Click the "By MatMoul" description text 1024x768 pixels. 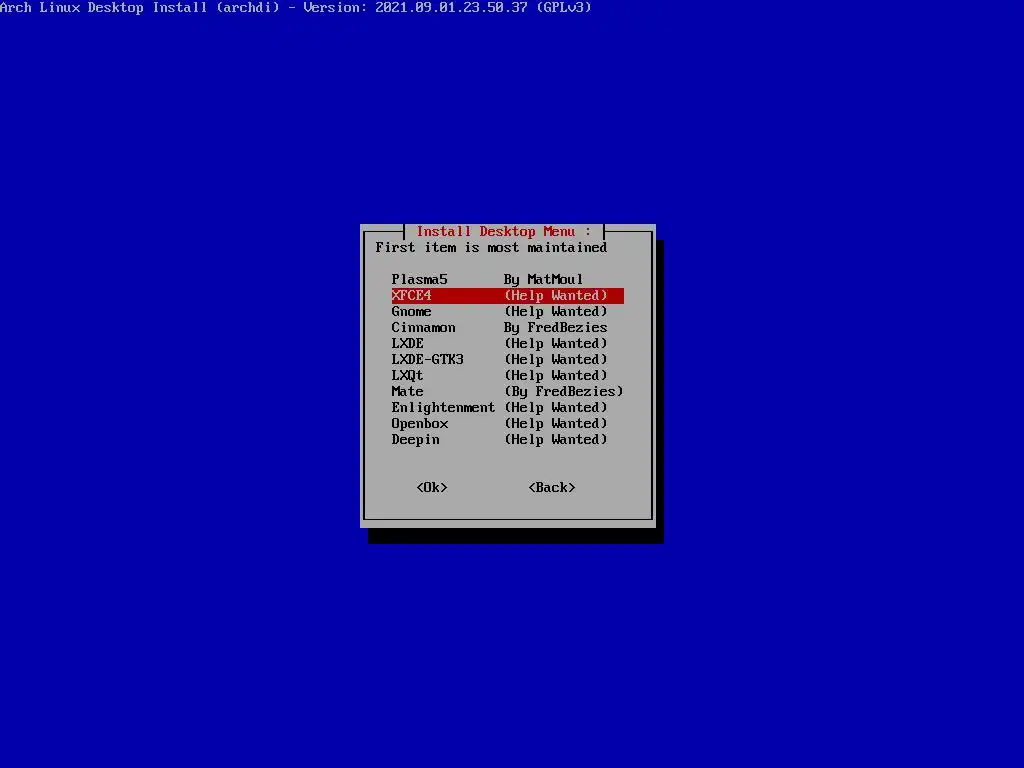[543, 280]
